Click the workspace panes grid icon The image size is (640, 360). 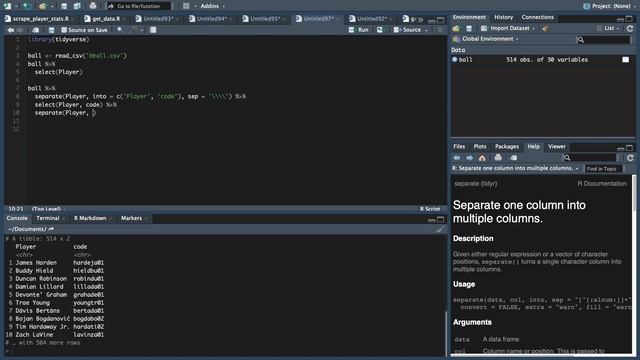point(186,6)
